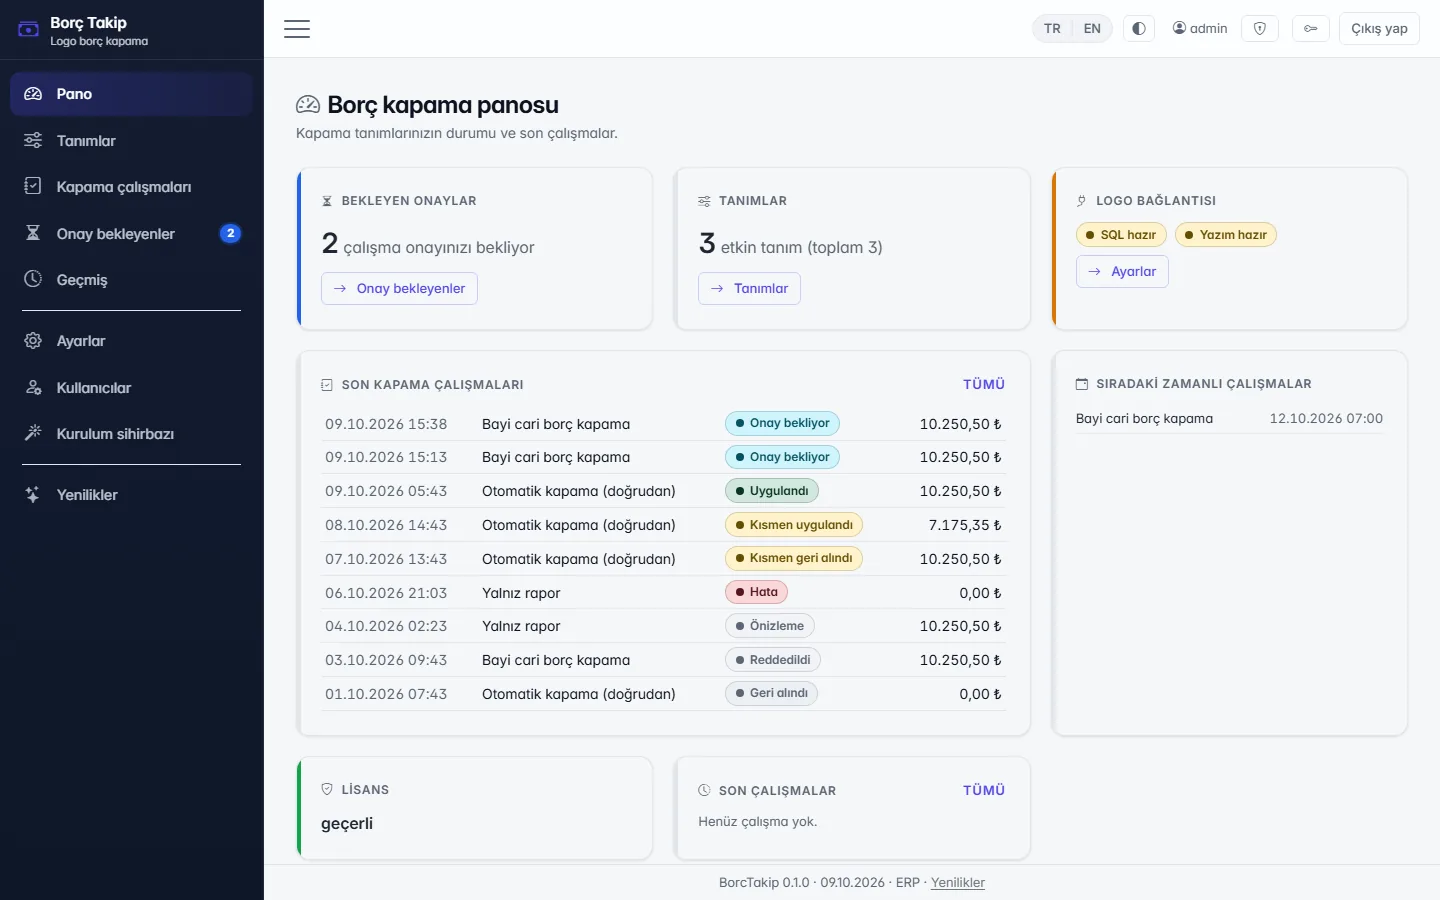The height and width of the screenshot is (900, 1440).
Task: Click the Uygulandı status badge
Action: 772,491
